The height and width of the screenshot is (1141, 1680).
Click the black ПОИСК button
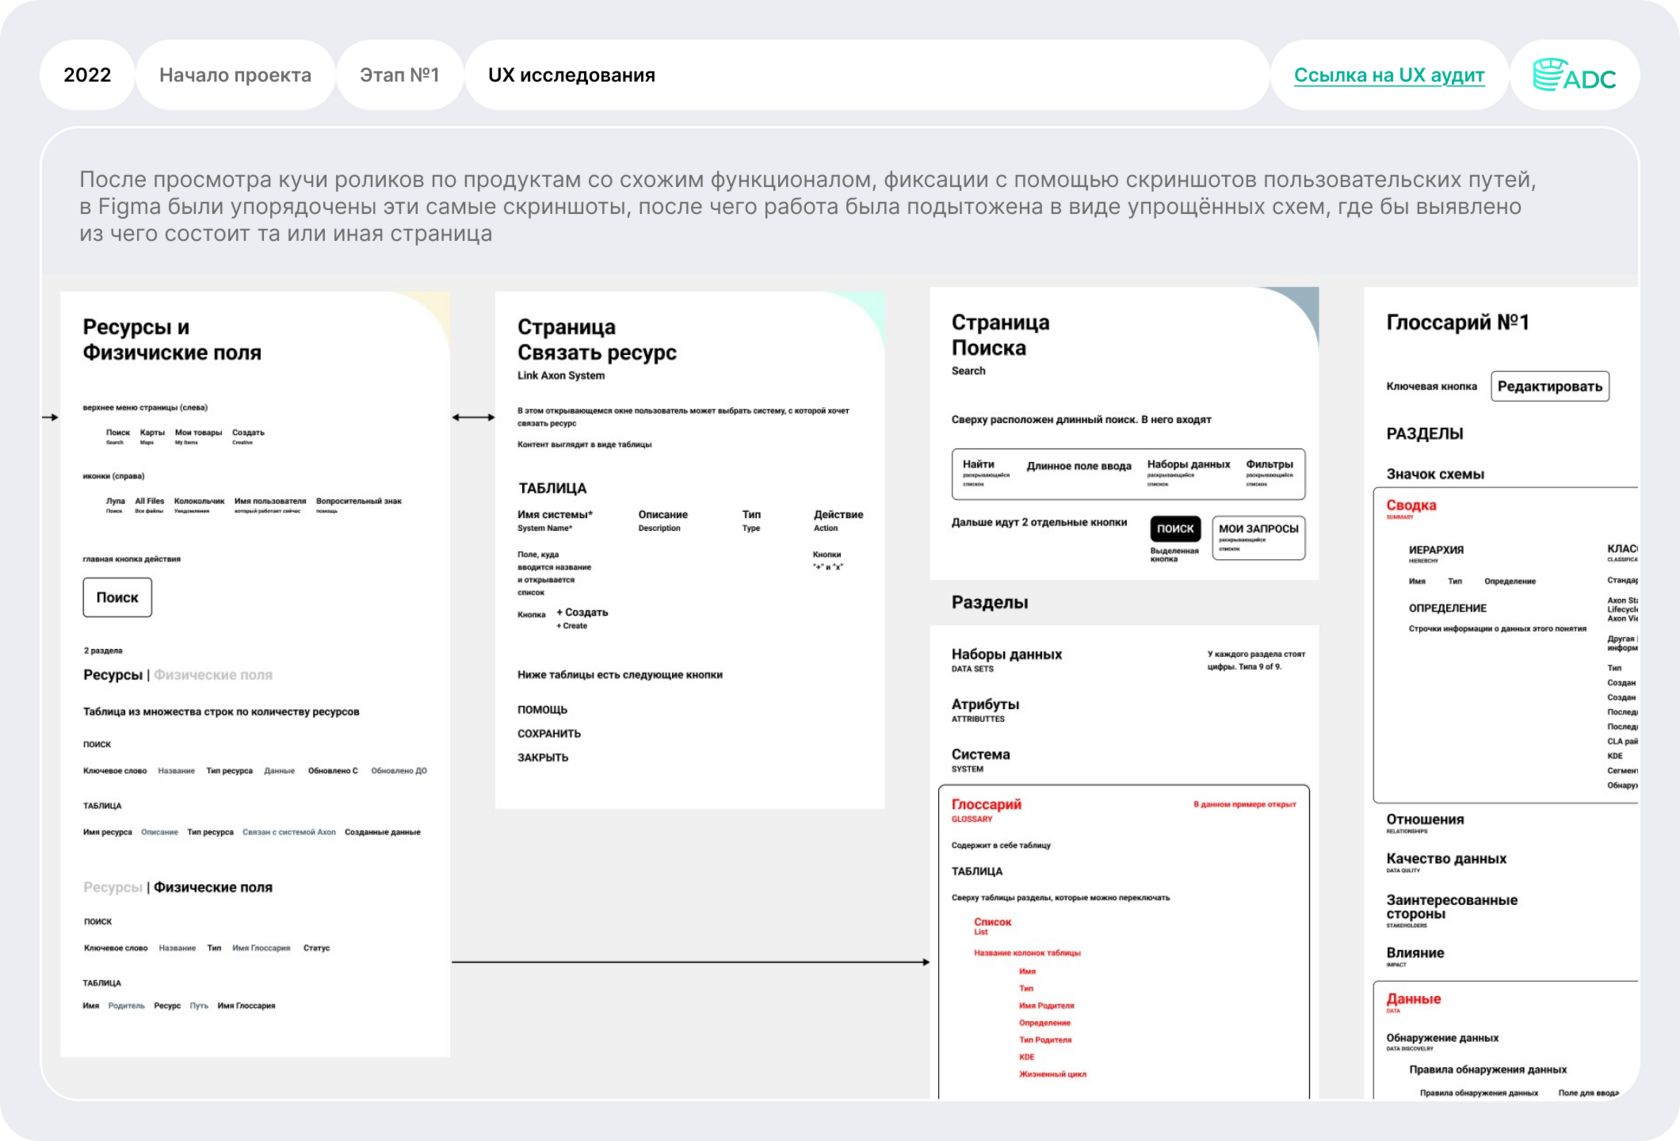(x=1175, y=528)
